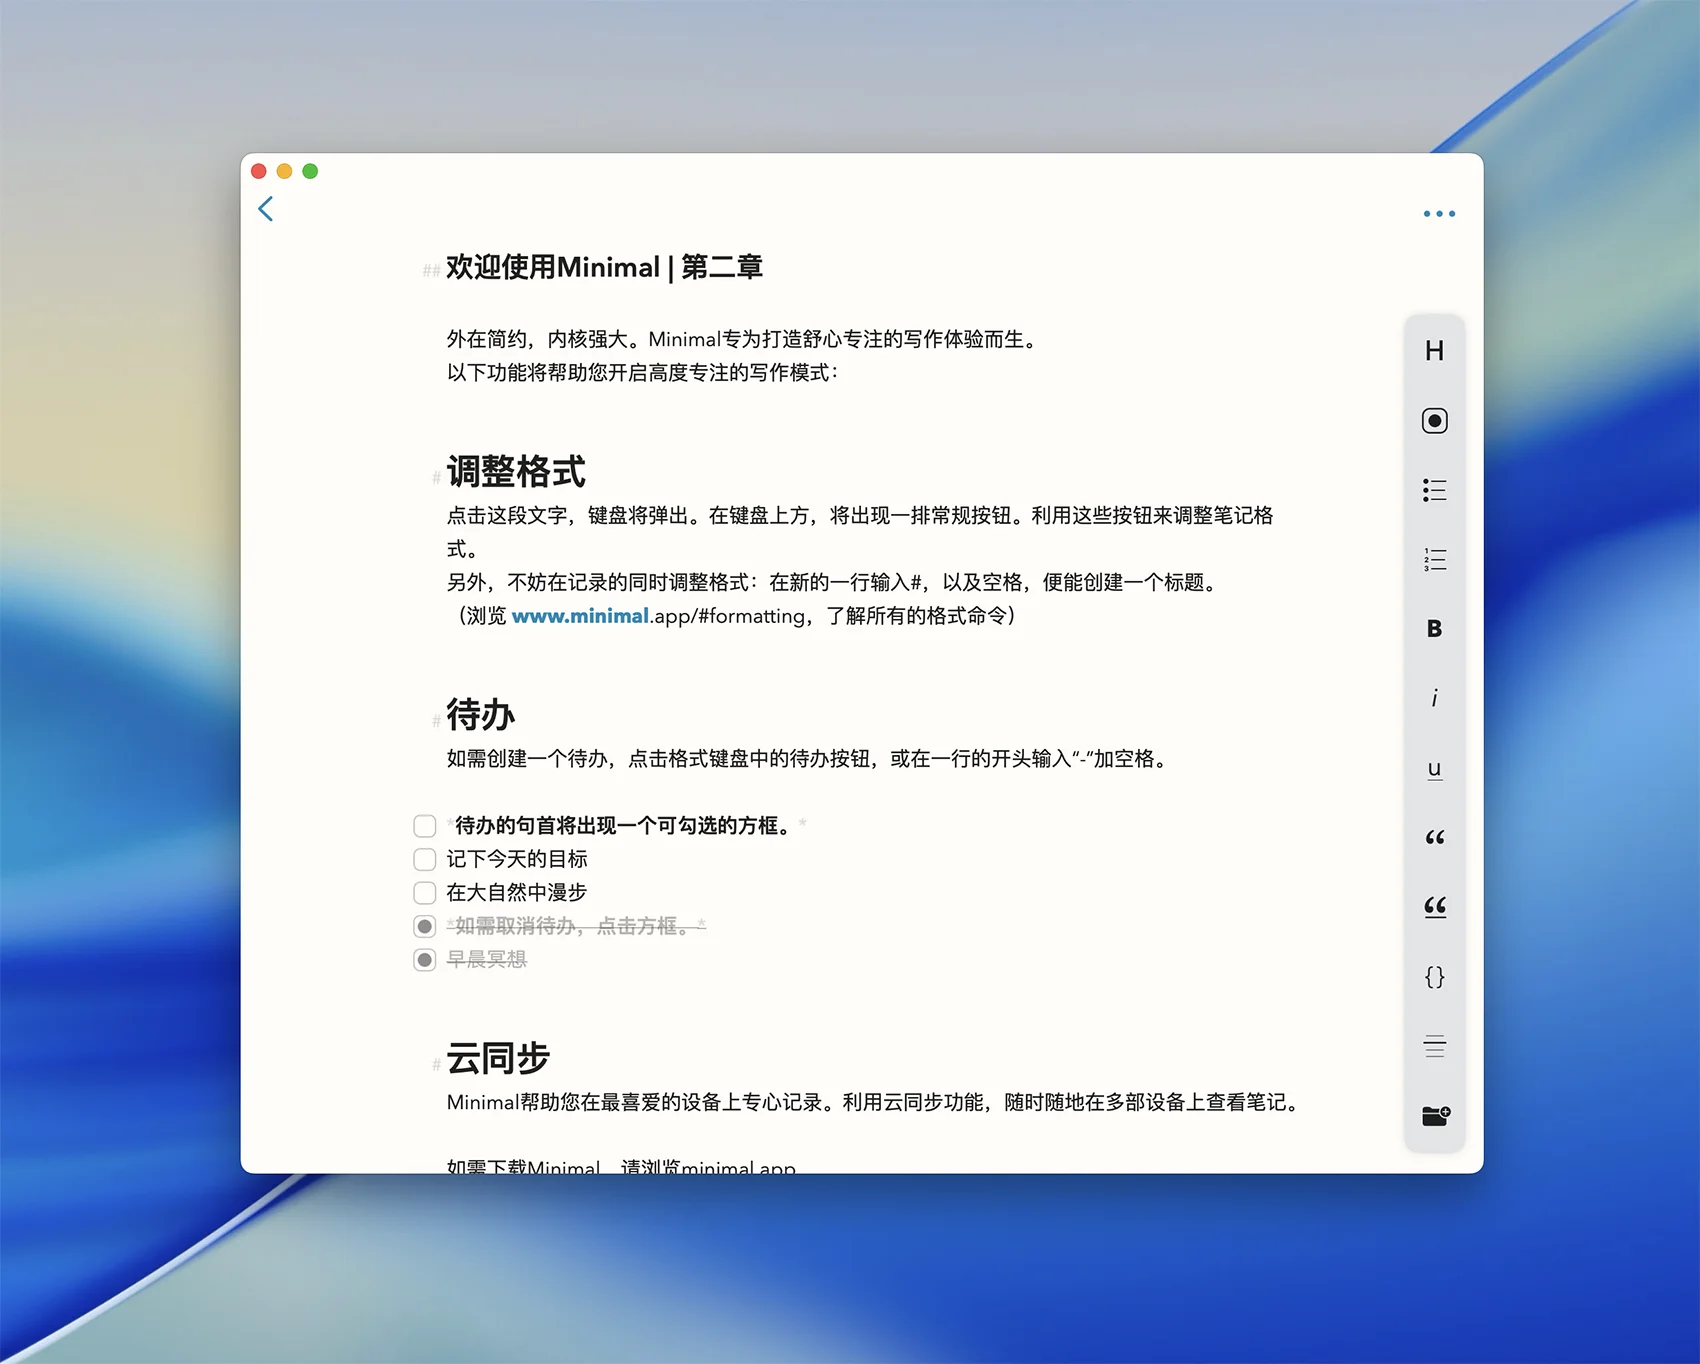Screen dimensions: 1700x1364
Task: Insert a block quote with the plain quote icon
Action: pyautogui.click(x=1434, y=838)
